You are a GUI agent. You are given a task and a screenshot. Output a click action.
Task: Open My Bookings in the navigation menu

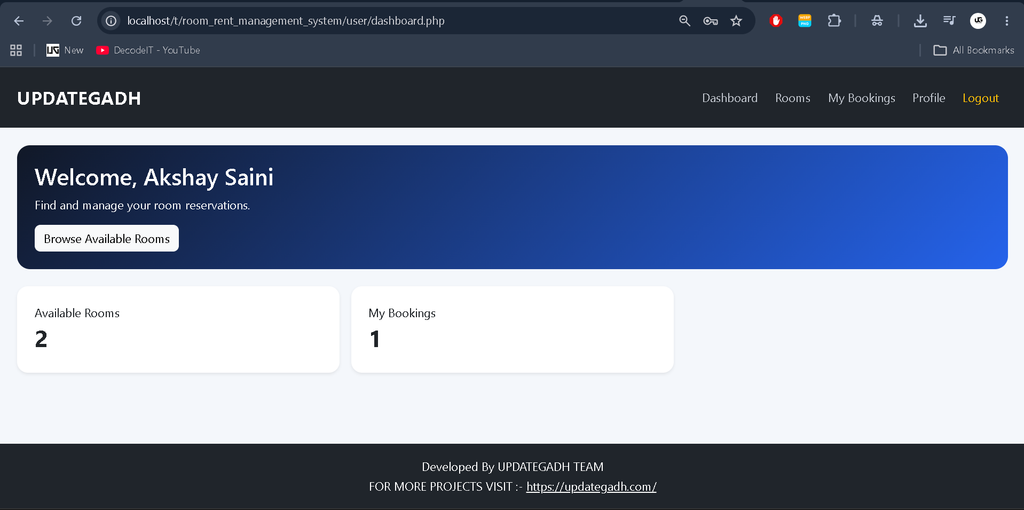coord(861,98)
